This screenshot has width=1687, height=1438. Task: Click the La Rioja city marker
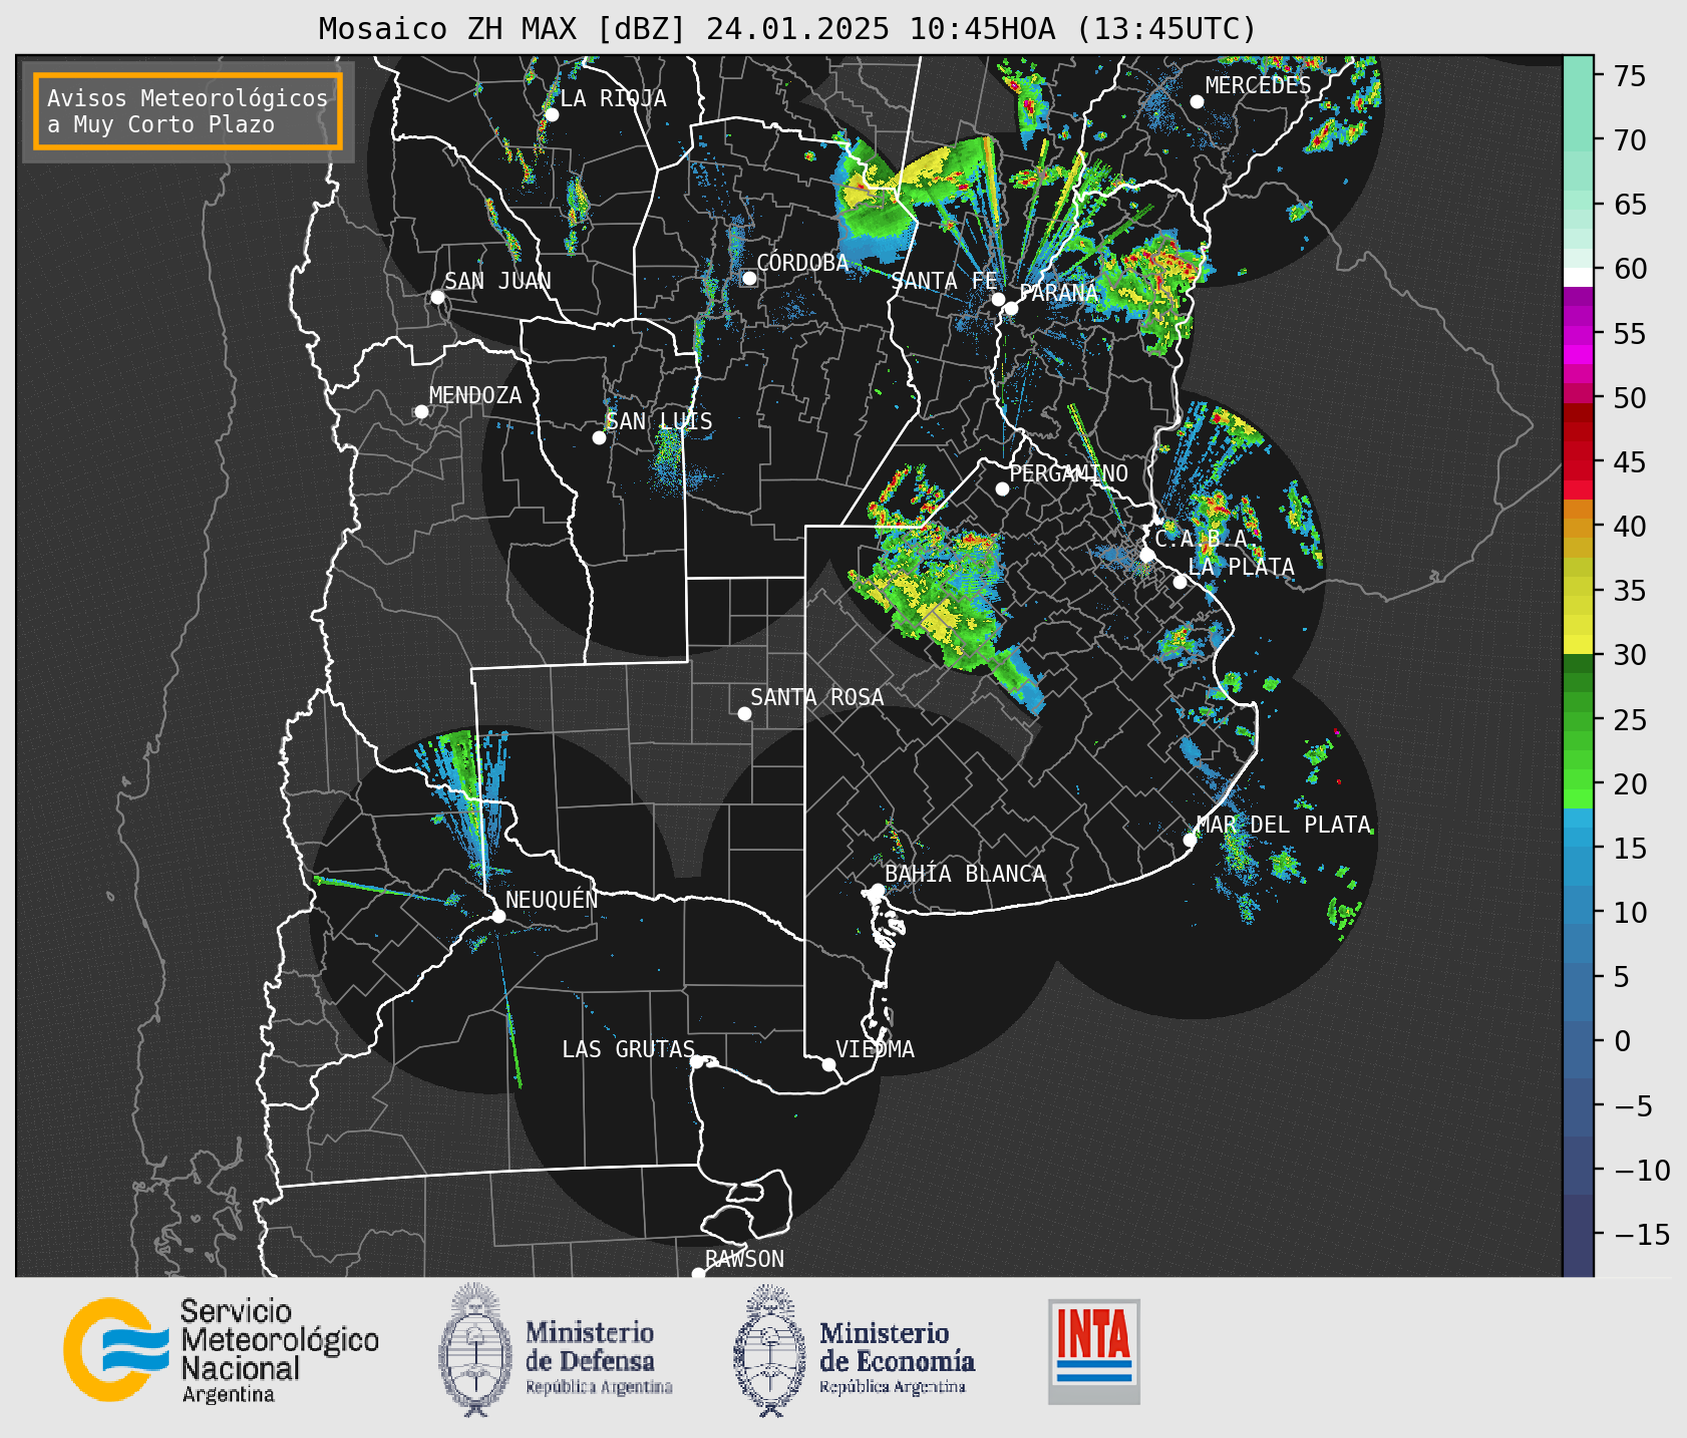(551, 115)
